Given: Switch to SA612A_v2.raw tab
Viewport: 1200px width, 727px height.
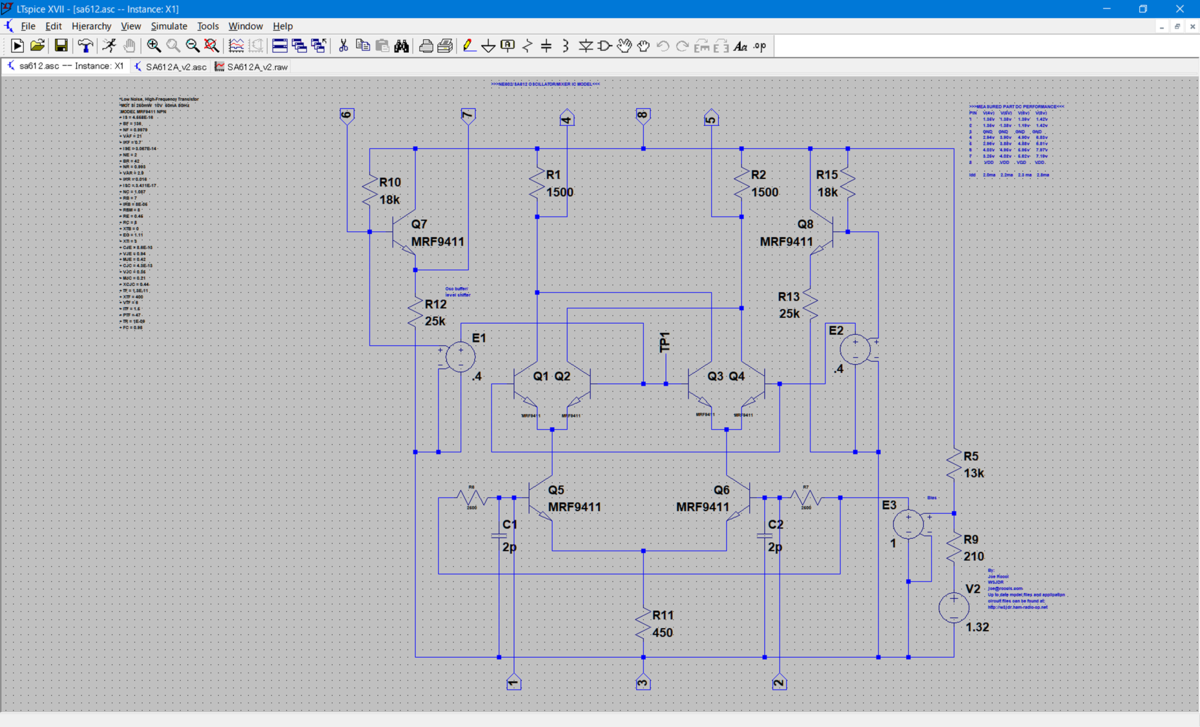Looking at the screenshot, I should pos(251,67).
